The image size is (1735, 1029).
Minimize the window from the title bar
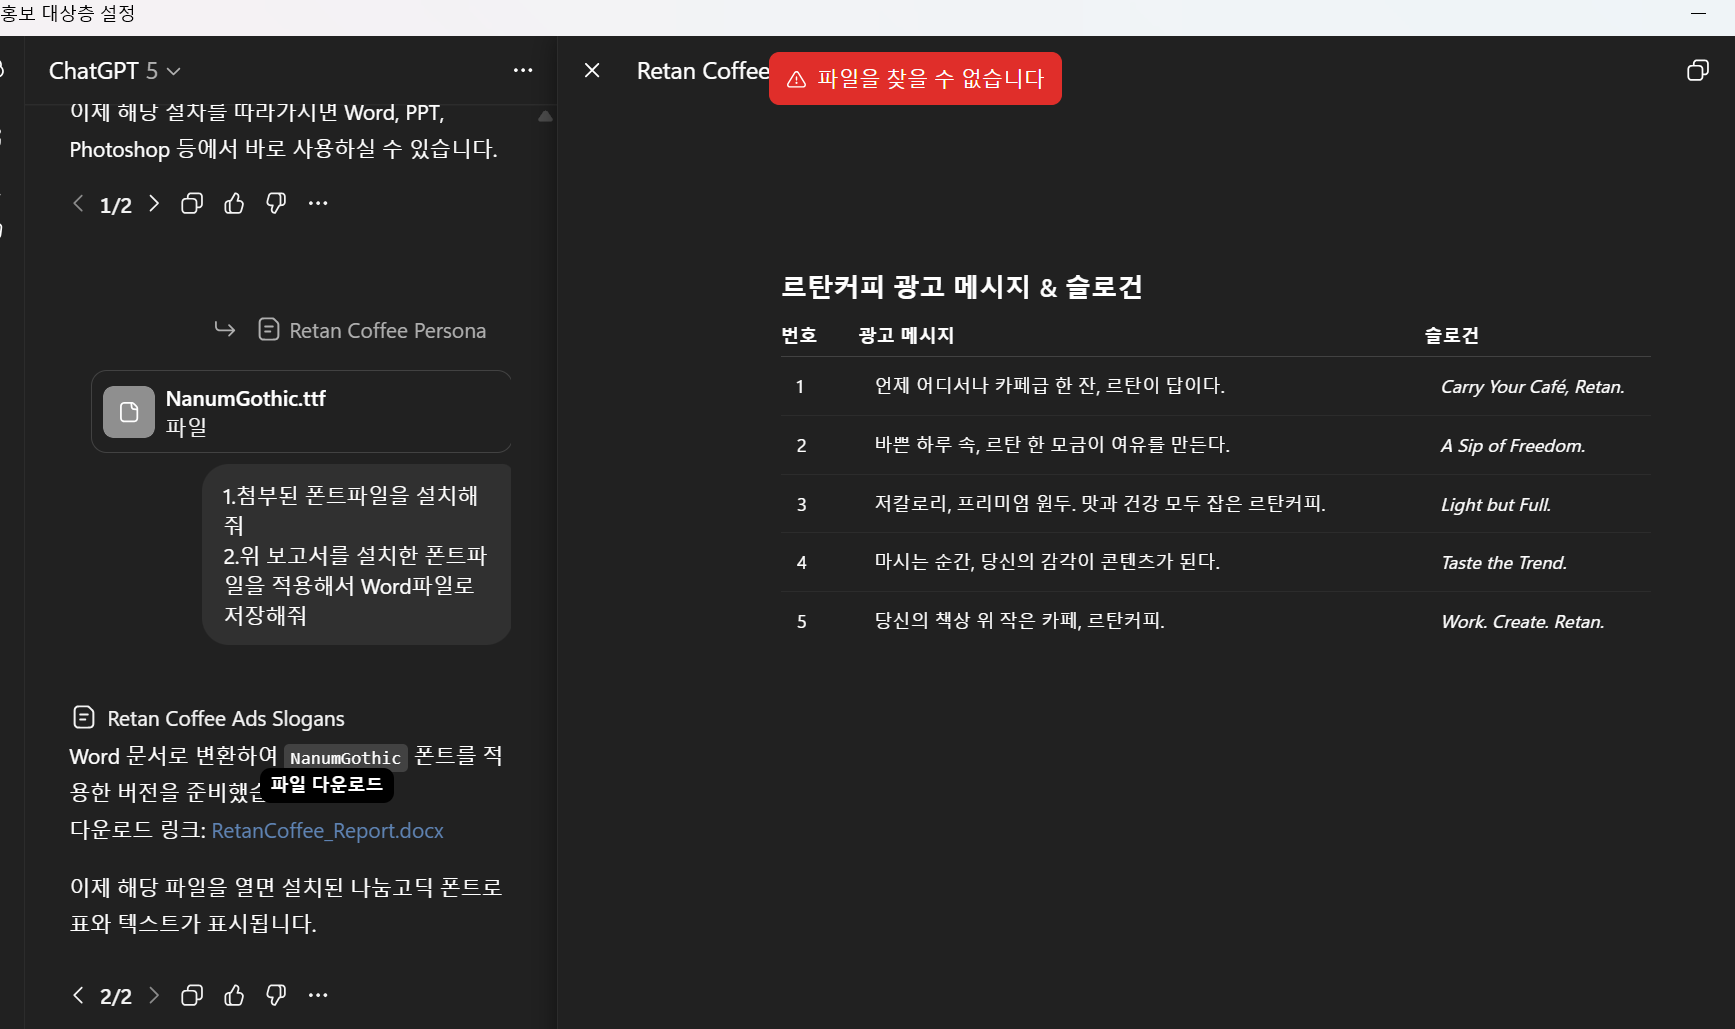point(1698,14)
